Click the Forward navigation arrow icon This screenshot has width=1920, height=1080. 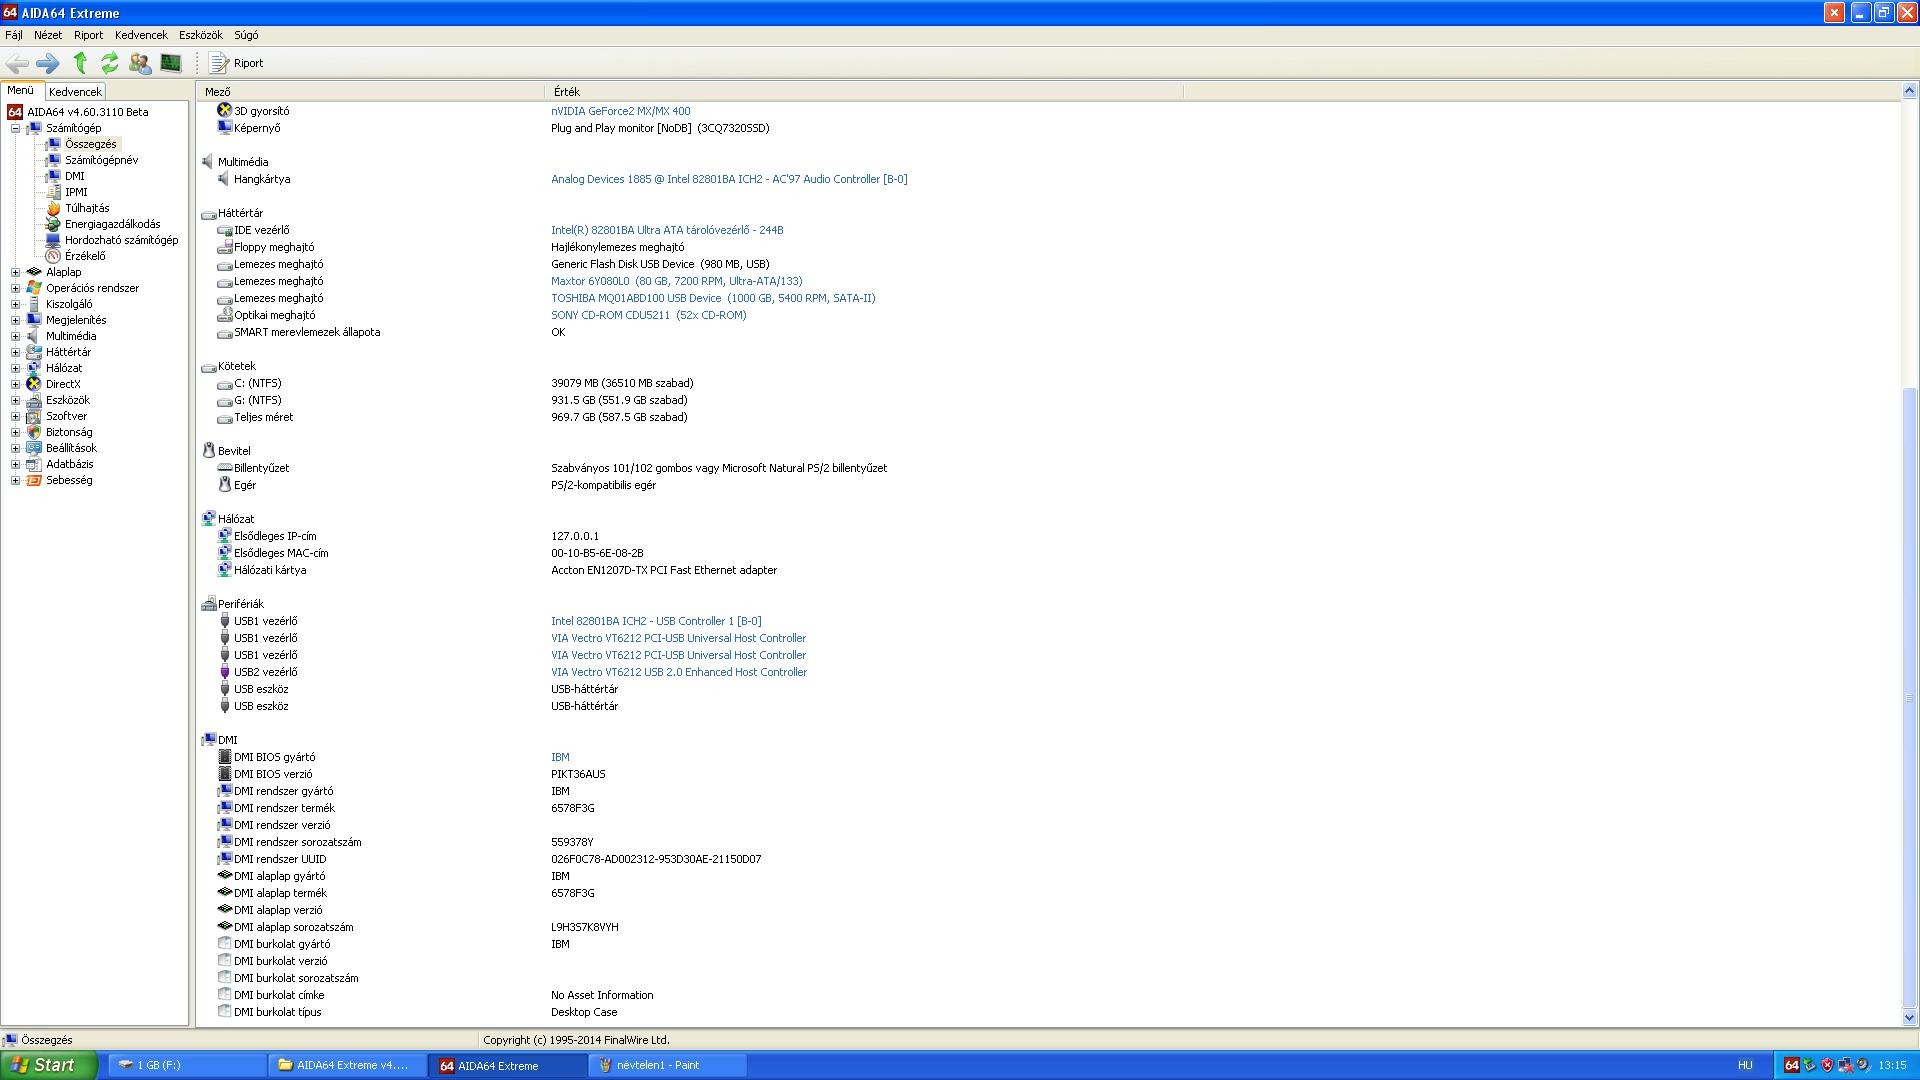pos(47,63)
